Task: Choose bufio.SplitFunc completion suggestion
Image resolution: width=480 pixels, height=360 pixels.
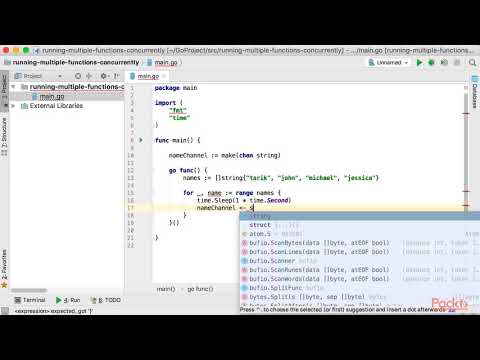Action: 360,288
